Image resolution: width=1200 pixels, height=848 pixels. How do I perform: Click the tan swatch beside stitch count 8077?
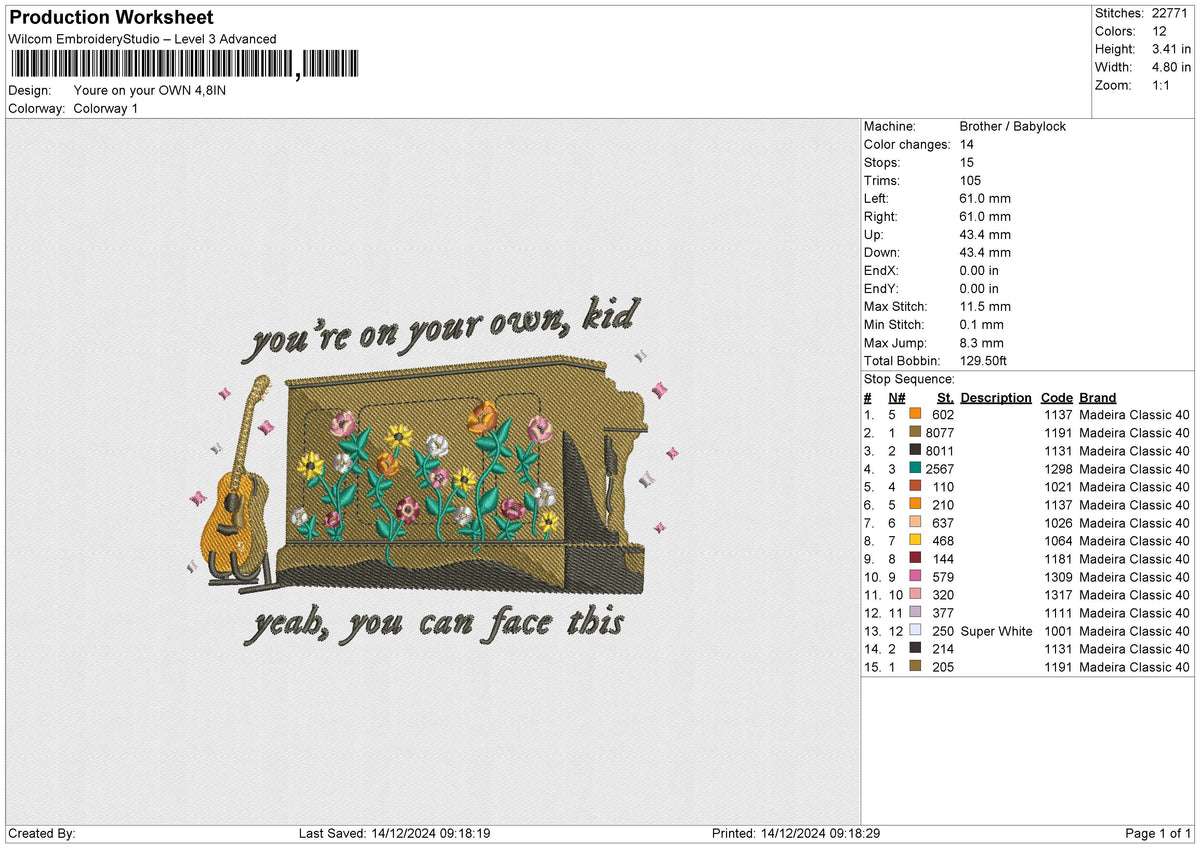click(915, 433)
